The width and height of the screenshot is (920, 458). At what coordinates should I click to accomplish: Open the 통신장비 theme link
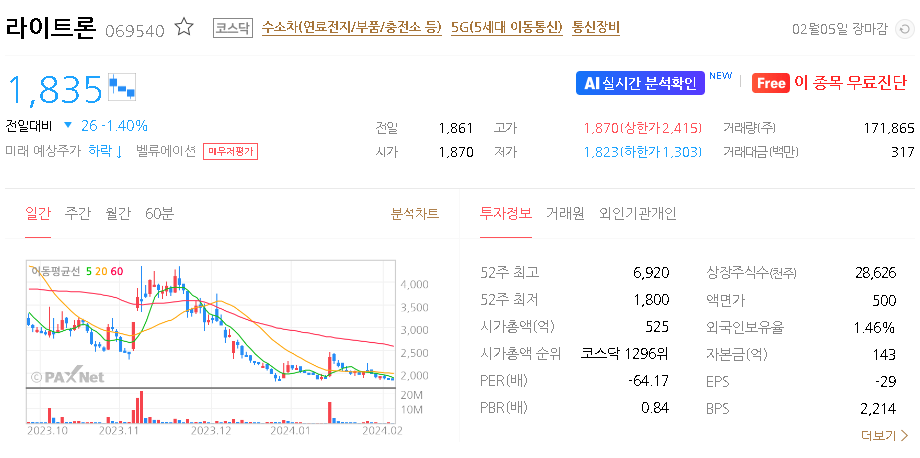596,28
